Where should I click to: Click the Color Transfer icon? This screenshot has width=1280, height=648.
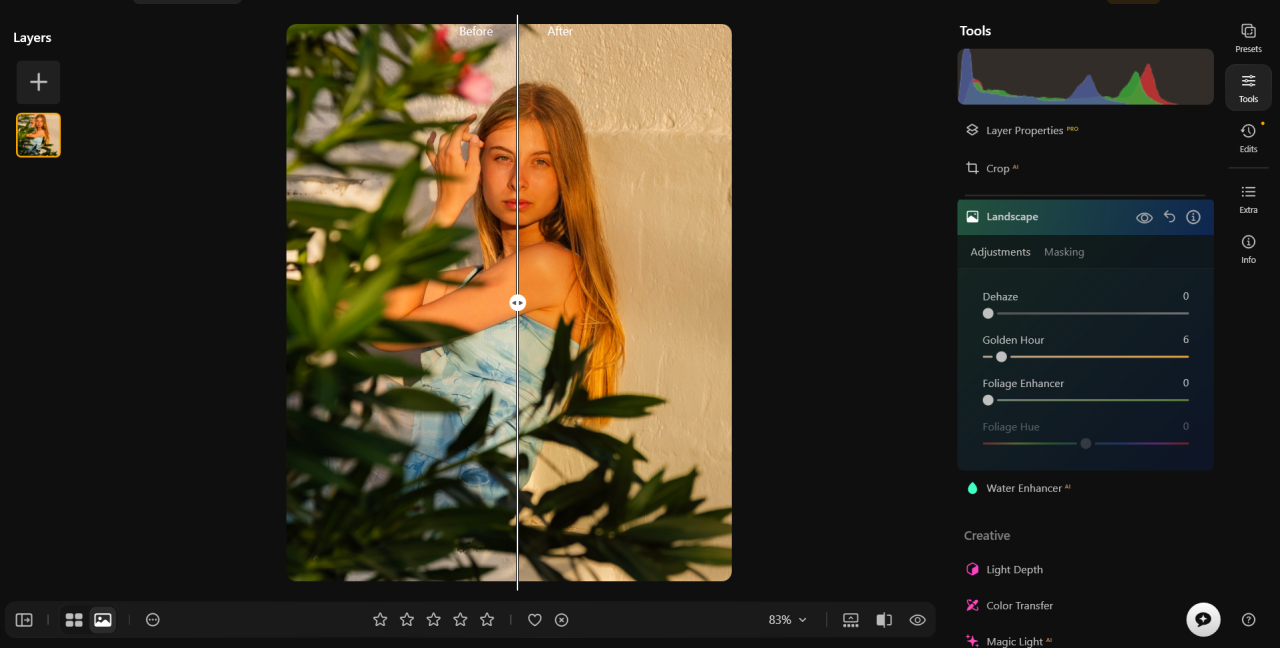tap(972, 606)
